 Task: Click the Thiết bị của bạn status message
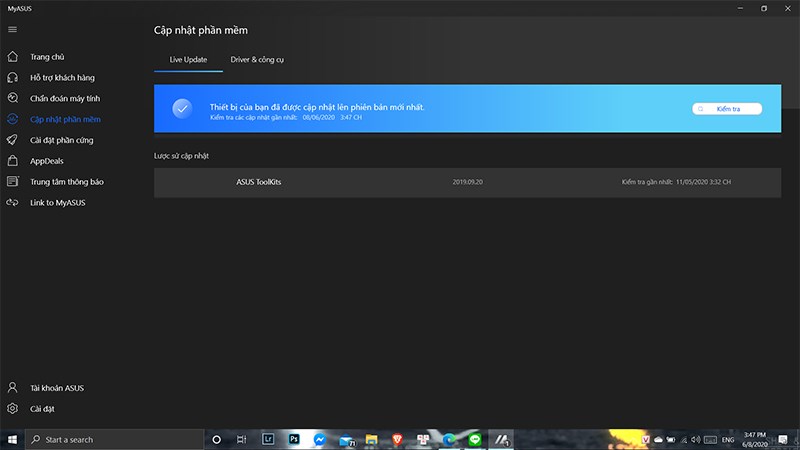(317, 107)
